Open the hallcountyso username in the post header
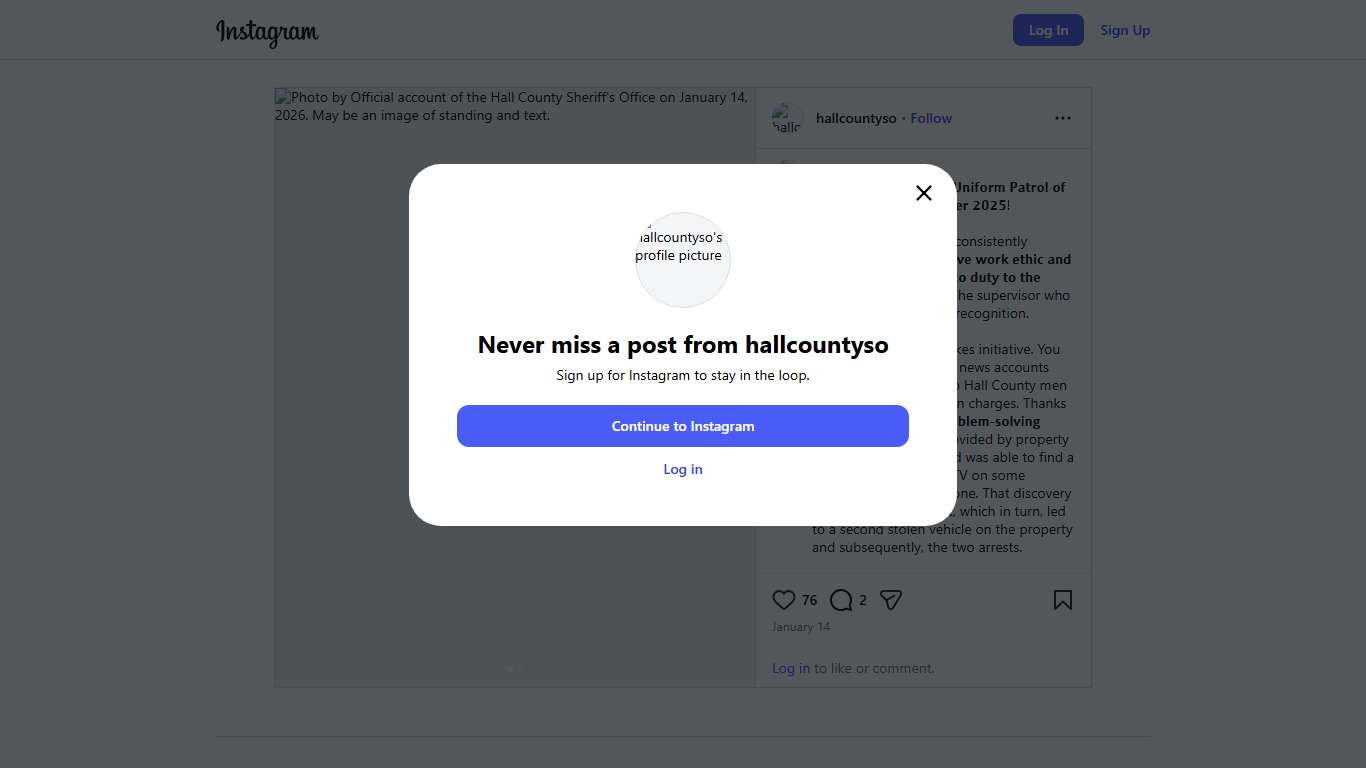 [856, 118]
